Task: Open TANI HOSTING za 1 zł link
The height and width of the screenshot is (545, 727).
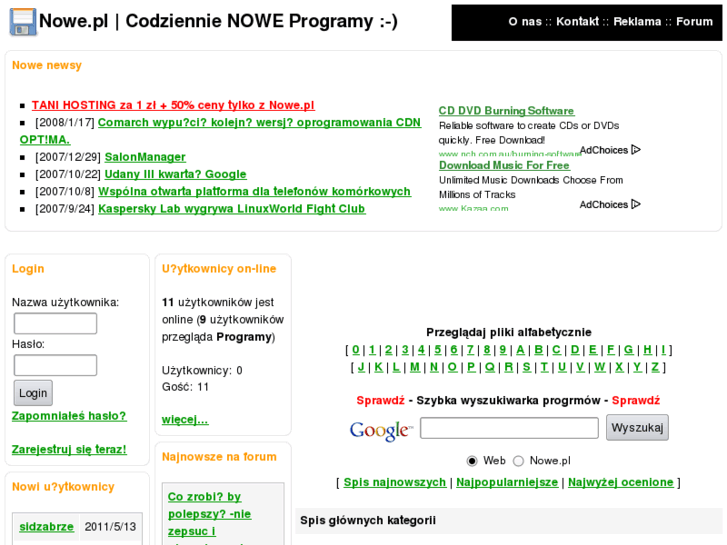Action: (173, 105)
